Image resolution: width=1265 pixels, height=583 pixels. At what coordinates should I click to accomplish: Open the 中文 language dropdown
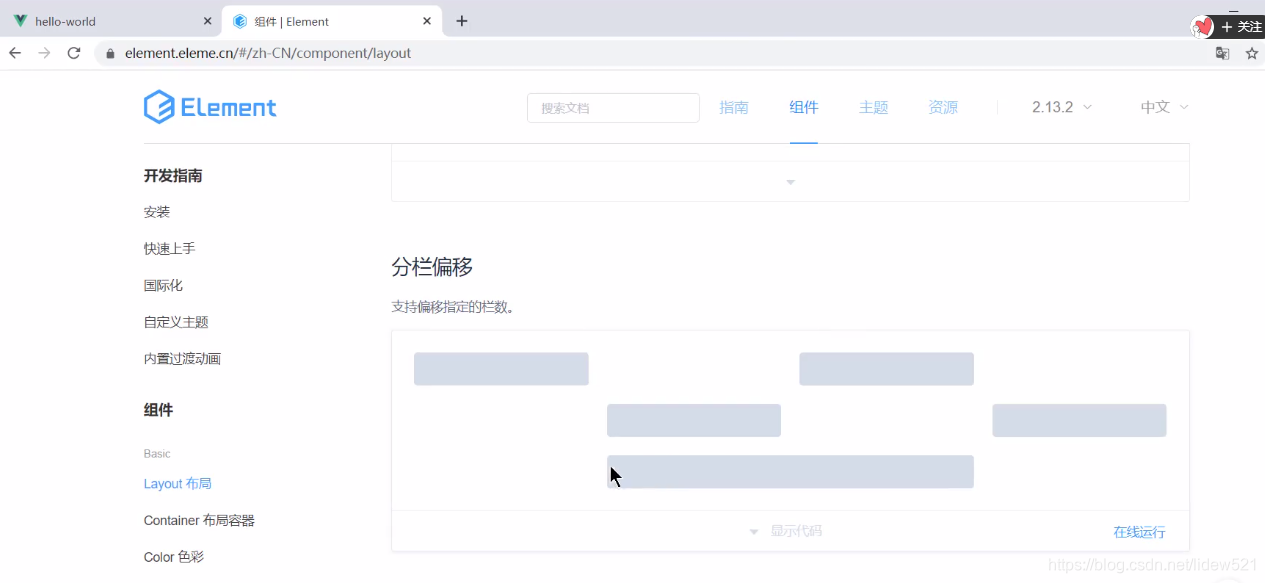(x=1165, y=107)
